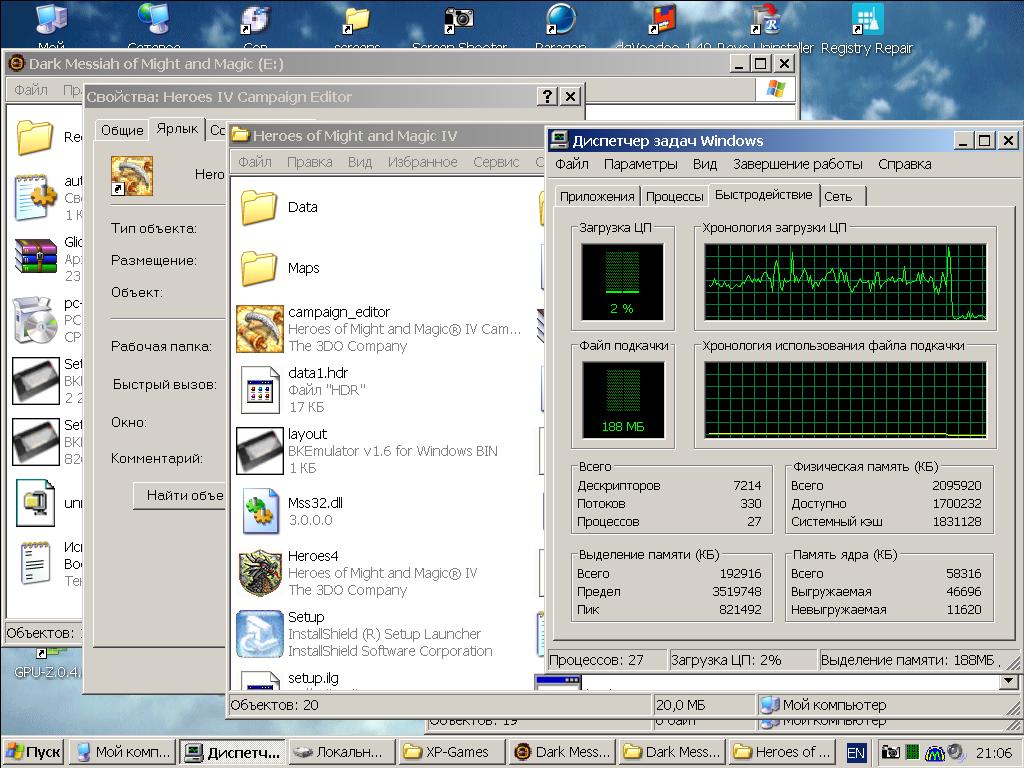
Task: Switch to the Сеть tab
Action: point(838,197)
